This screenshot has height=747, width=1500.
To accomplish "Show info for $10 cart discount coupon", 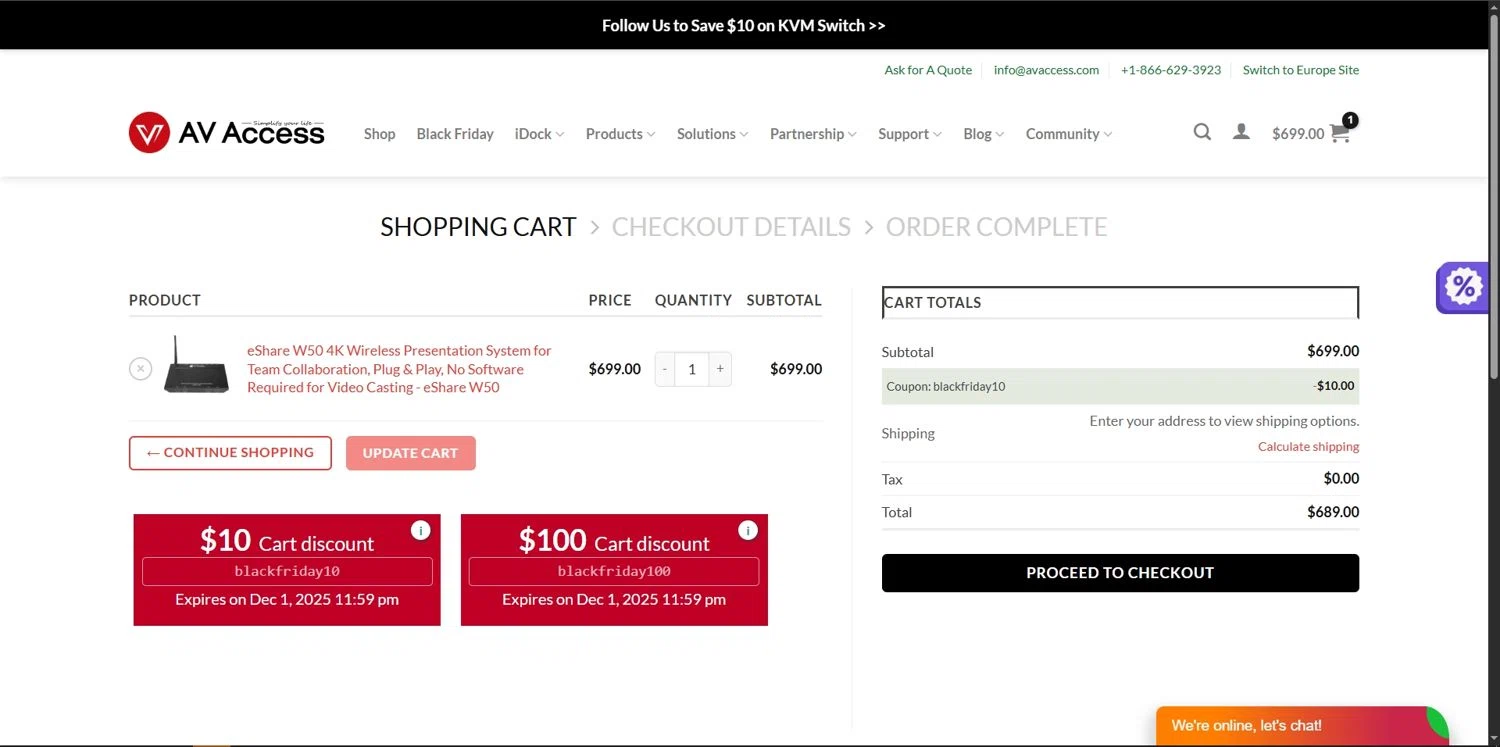I will coord(420,530).
